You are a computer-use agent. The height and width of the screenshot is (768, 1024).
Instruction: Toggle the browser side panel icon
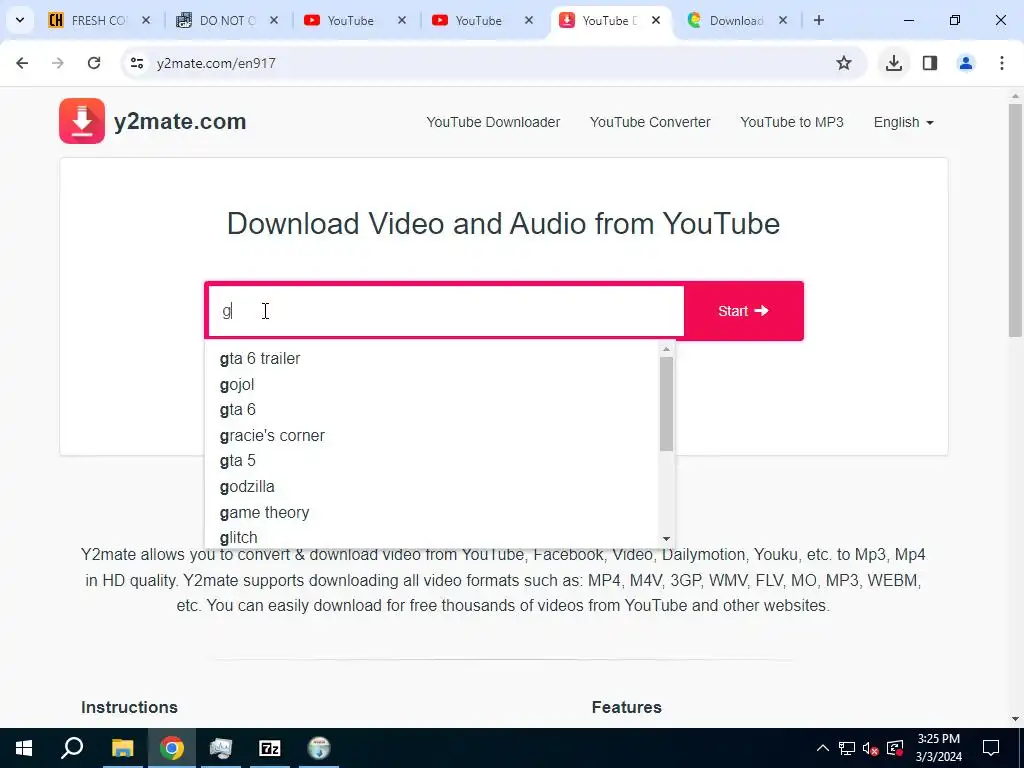tap(930, 63)
